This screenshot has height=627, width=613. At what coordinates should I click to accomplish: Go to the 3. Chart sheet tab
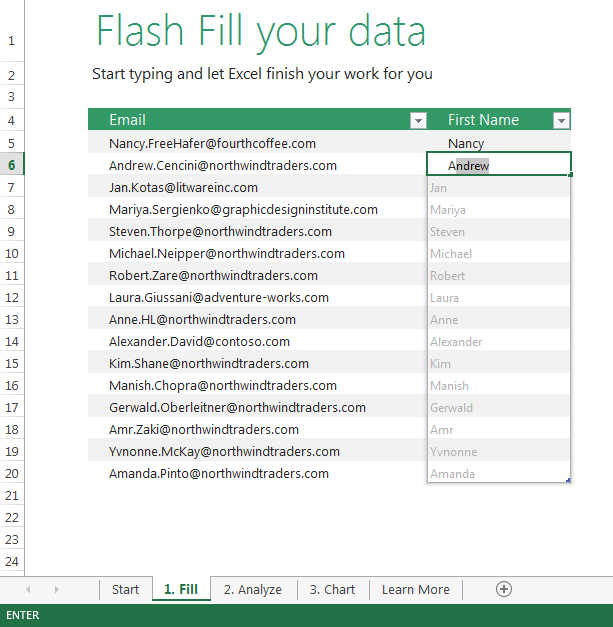click(x=332, y=589)
